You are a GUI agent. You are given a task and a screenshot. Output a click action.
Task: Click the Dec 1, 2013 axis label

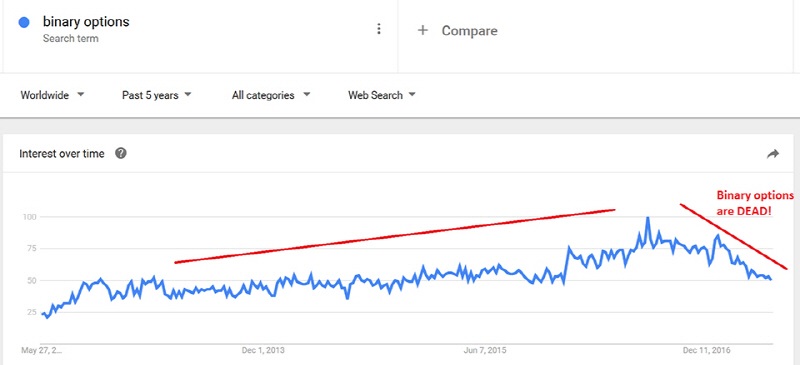pos(263,351)
